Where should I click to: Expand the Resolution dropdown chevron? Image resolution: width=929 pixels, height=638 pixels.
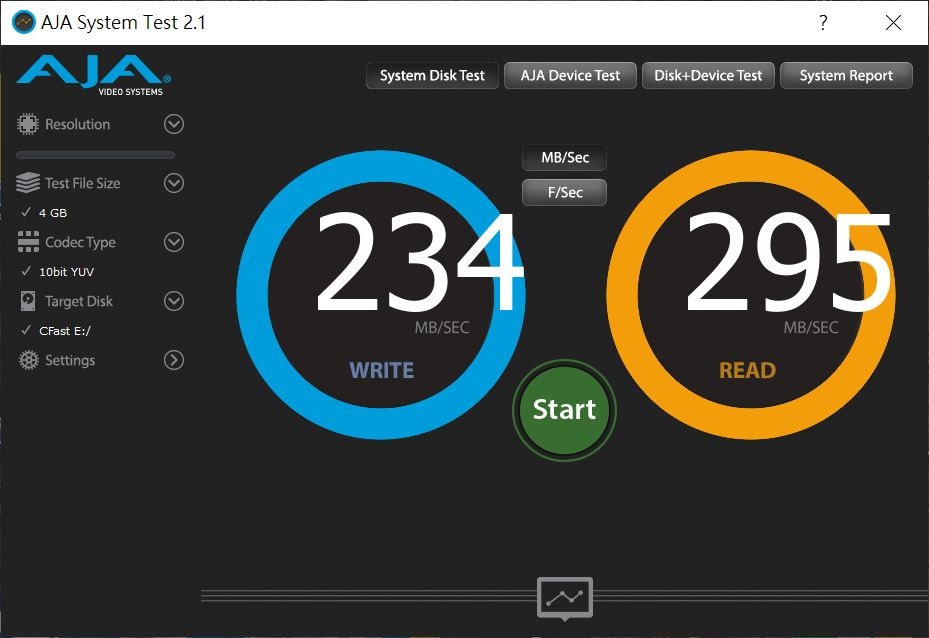pyautogui.click(x=174, y=124)
